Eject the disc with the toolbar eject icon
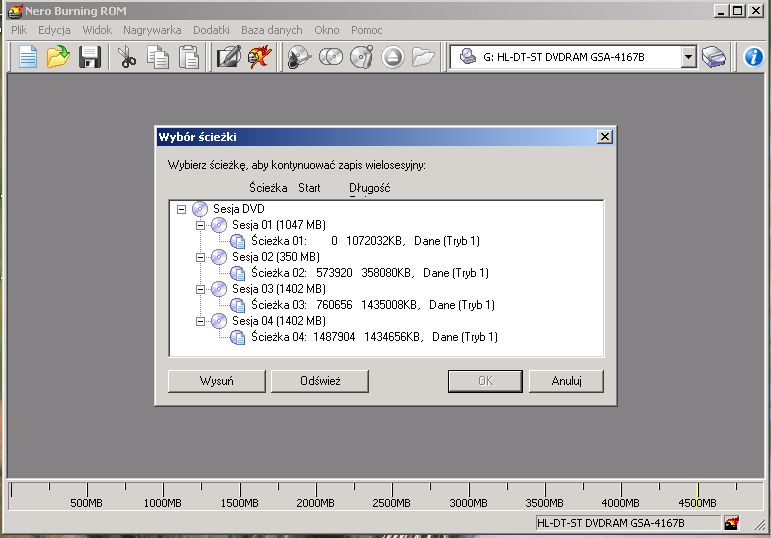Image resolution: width=771 pixels, height=538 pixels. tap(392, 57)
